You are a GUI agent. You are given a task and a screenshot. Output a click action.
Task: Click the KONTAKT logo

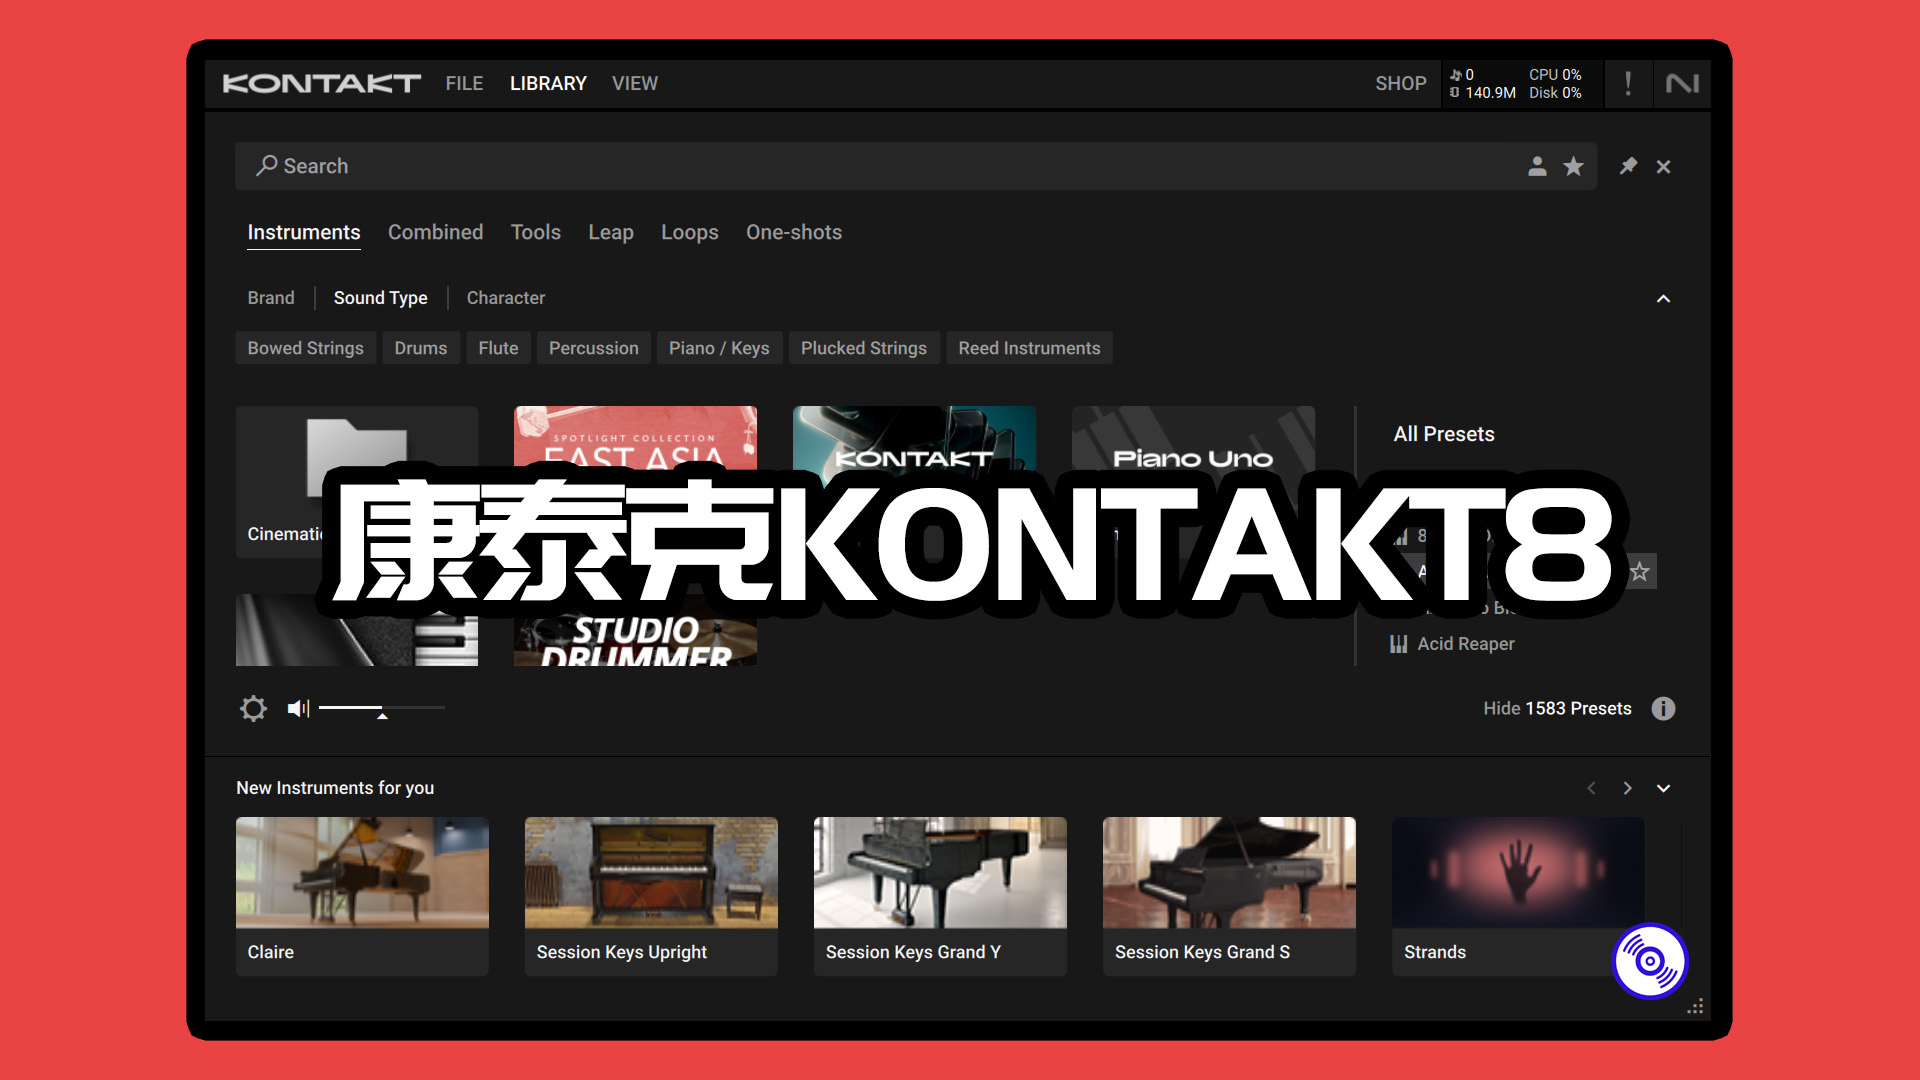tap(321, 84)
